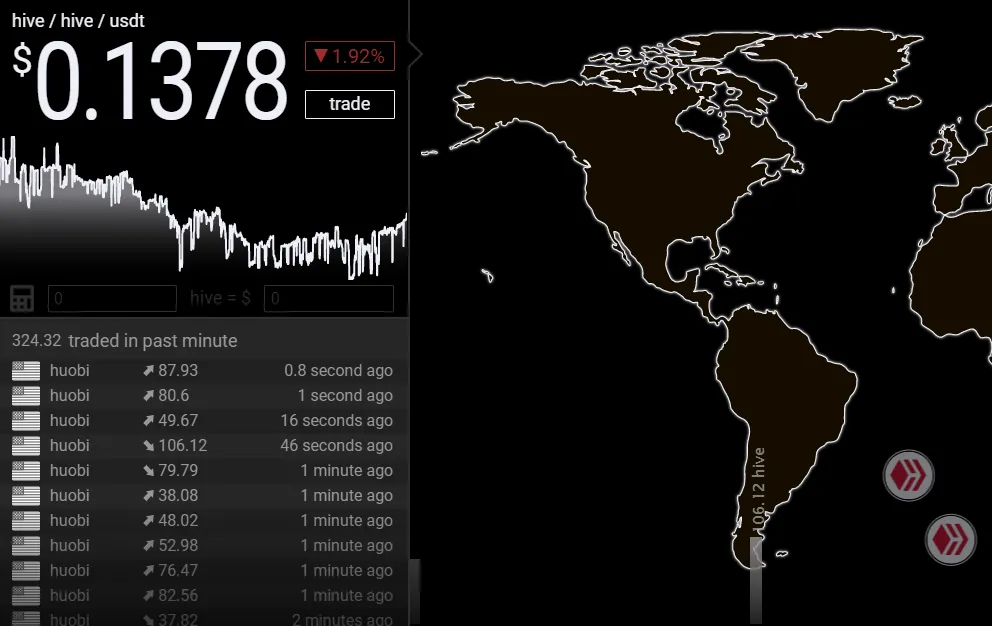Screen dimensions: 992x626
Task: Click the 324.32 traded in past minute text
Action: [125, 341]
